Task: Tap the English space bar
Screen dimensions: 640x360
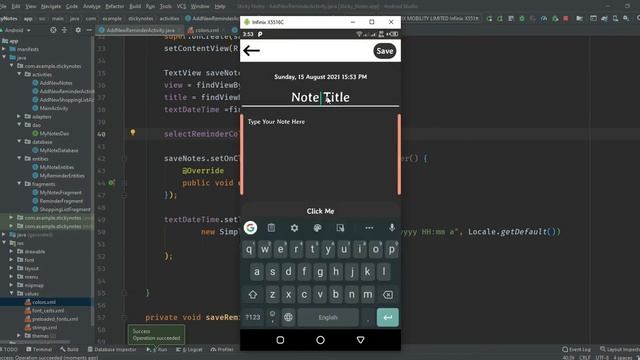Action: click(x=328, y=317)
